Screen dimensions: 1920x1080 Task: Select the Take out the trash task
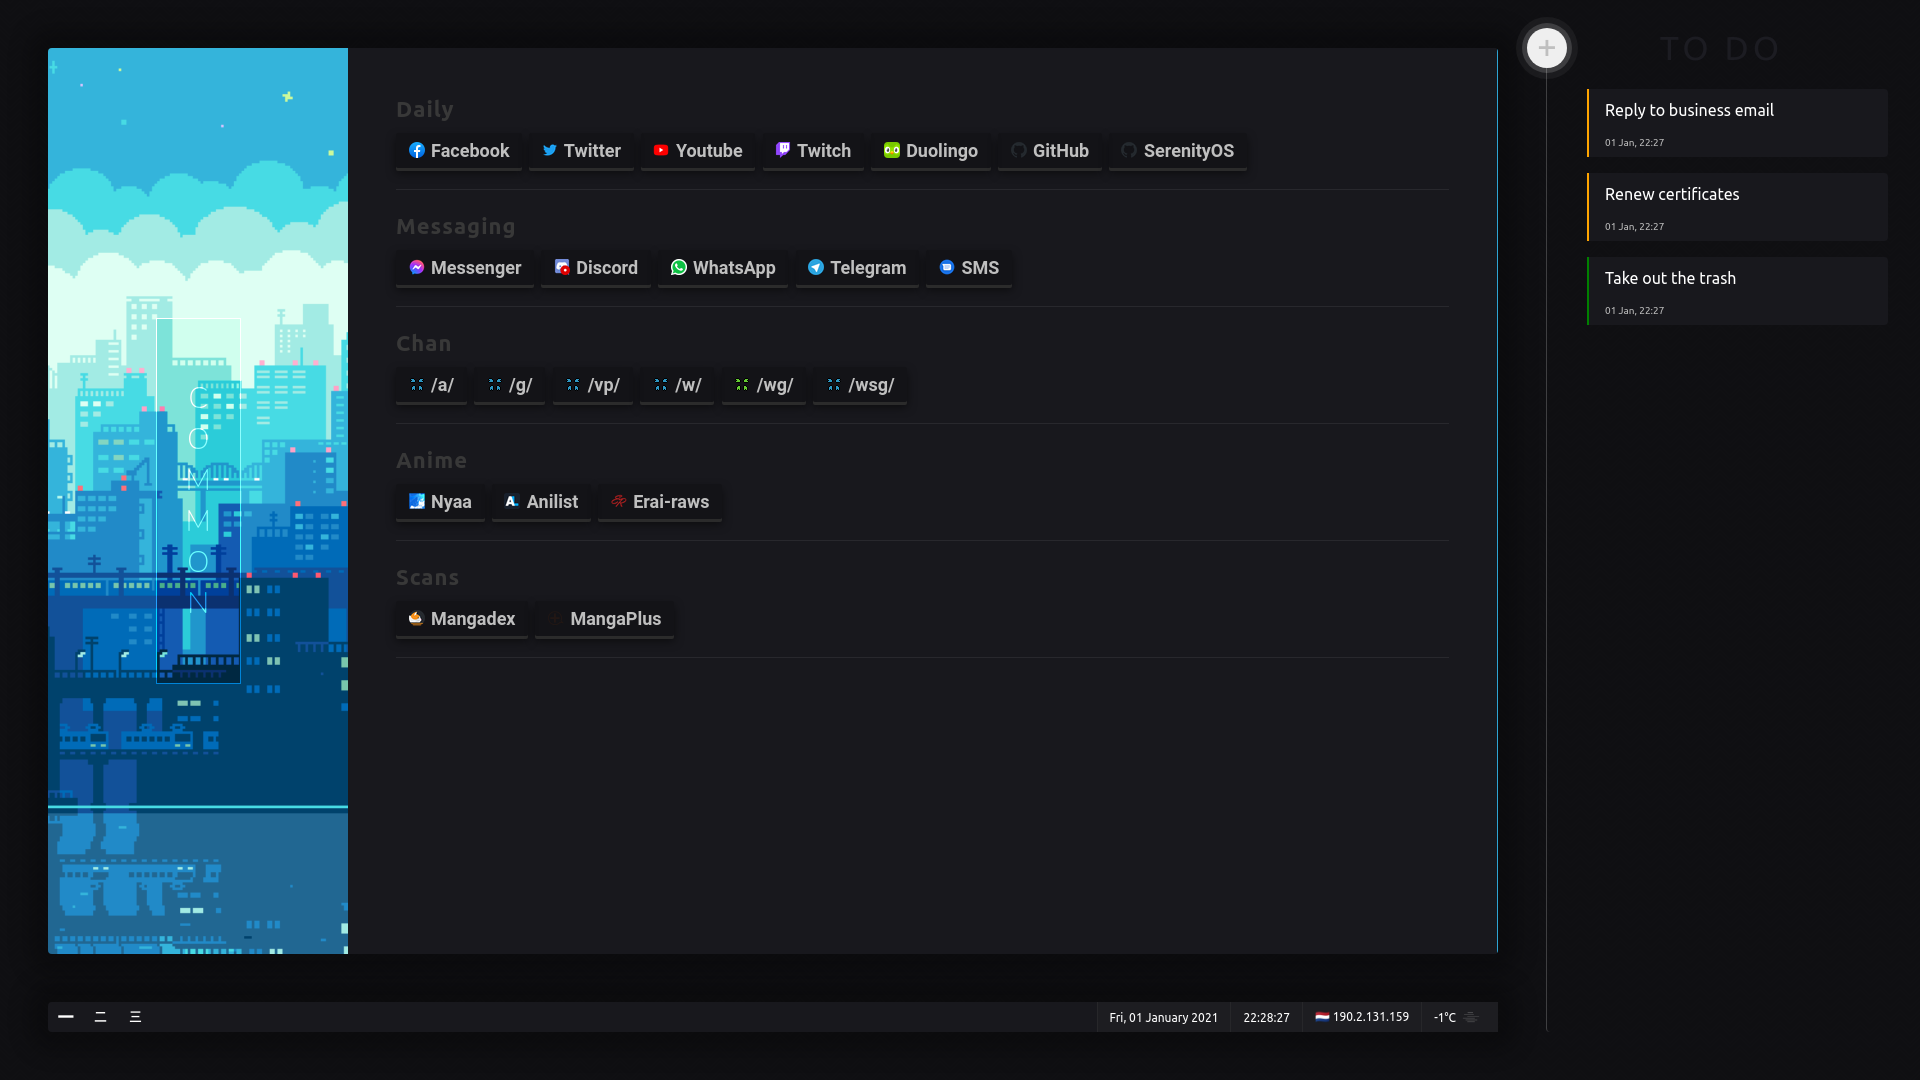(1737, 291)
